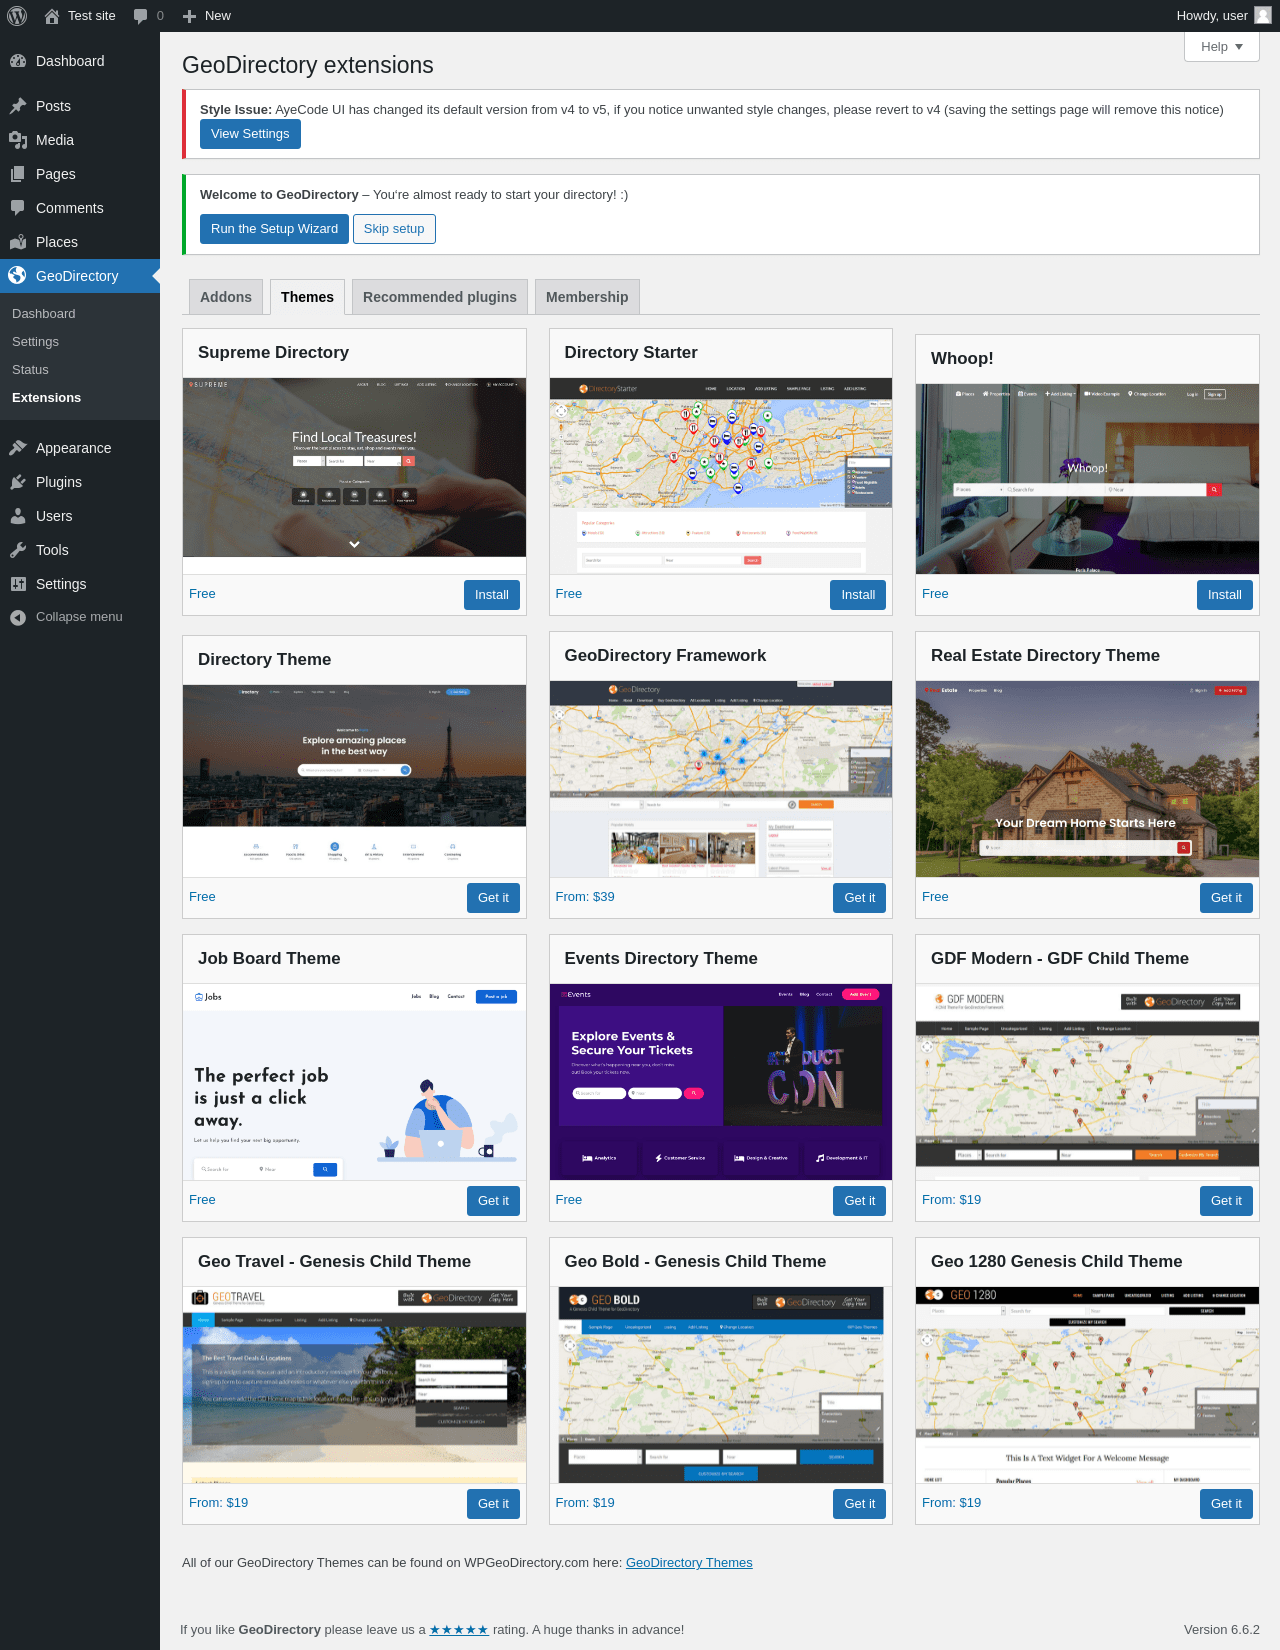Open GeoDirectory Dashboard submenu item

[44, 314]
